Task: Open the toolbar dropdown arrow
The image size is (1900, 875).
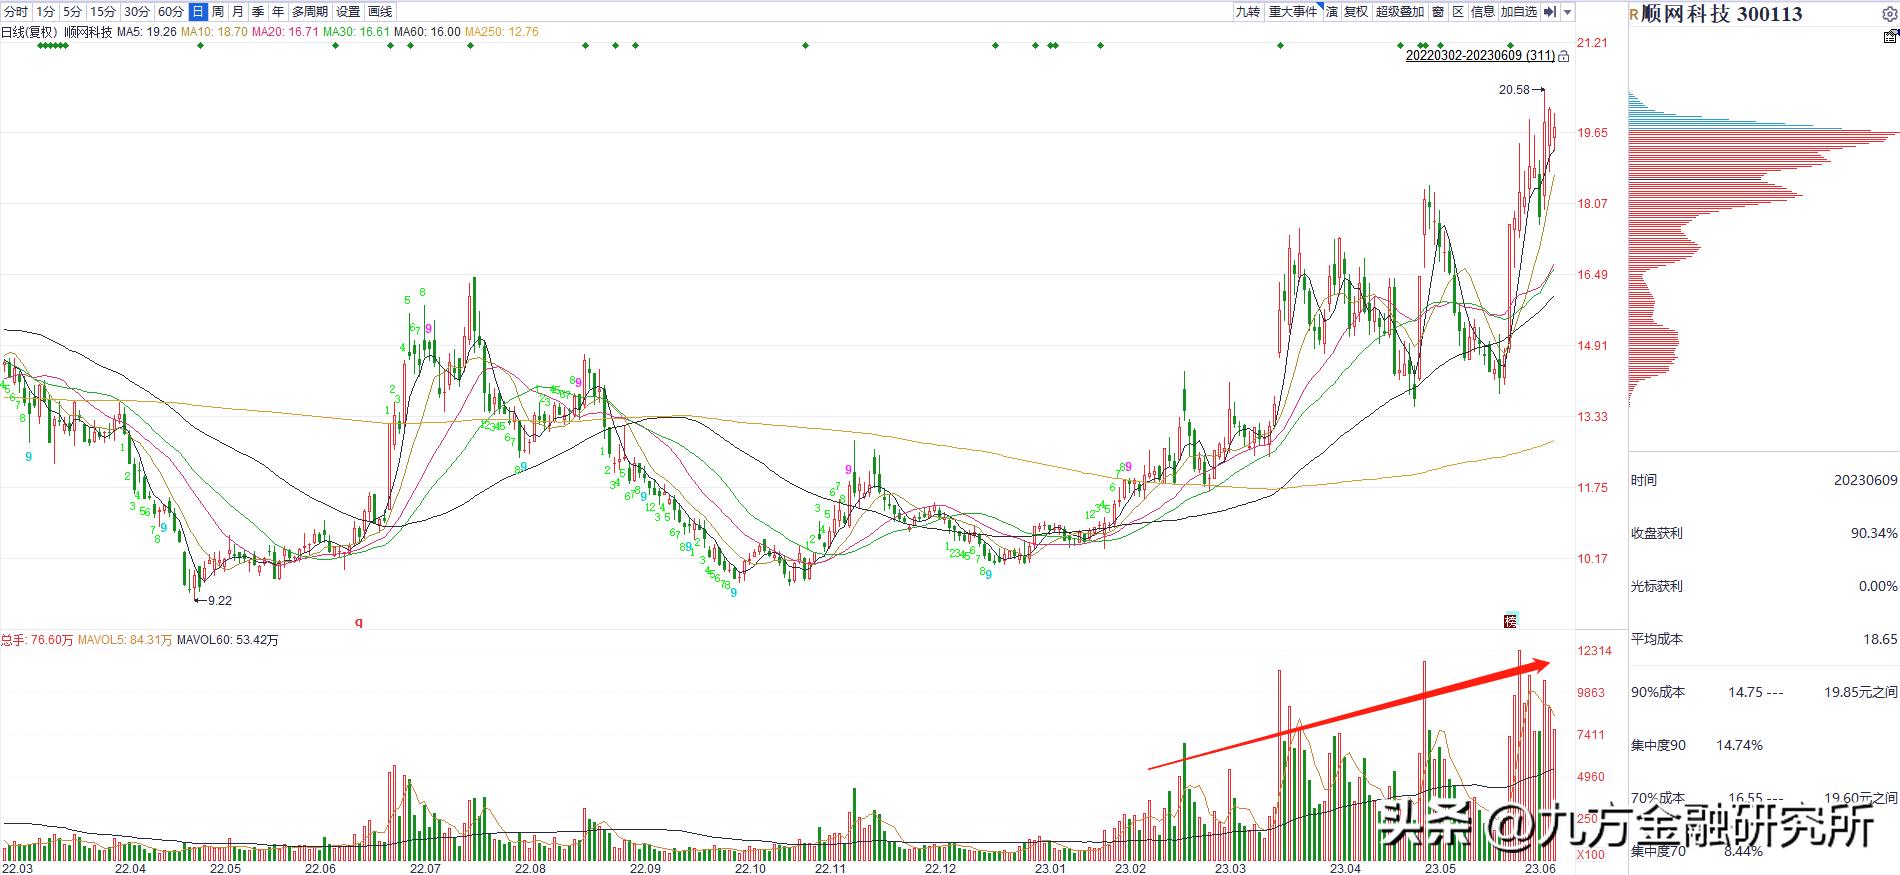Action: pyautogui.click(x=1568, y=12)
